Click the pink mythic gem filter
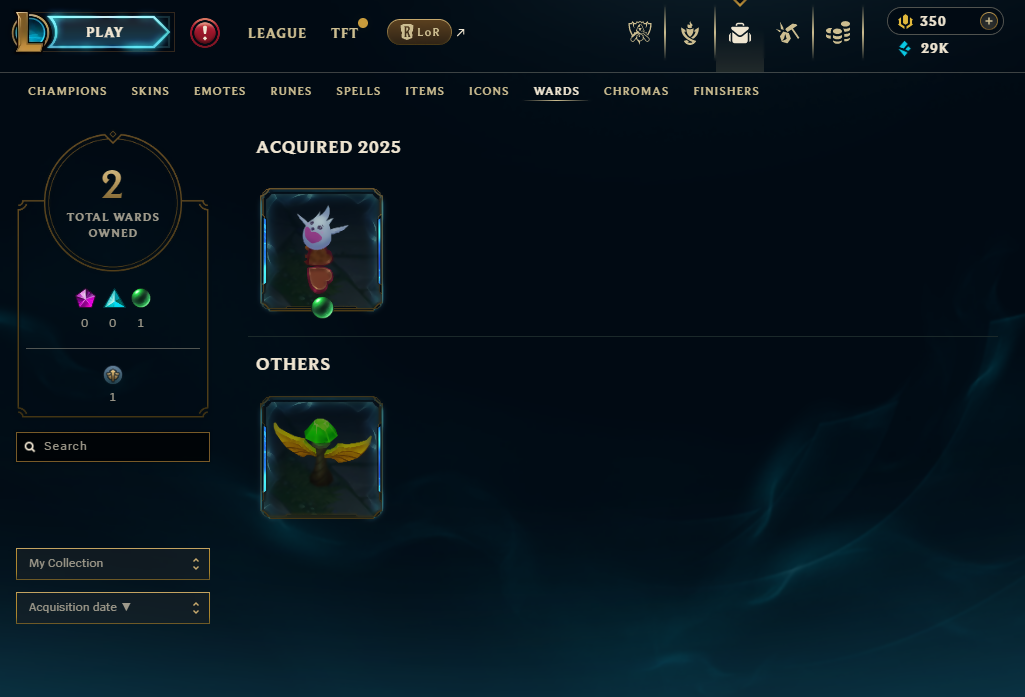This screenshot has height=697, width=1025. pyautogui.click(x=86, y=299)
